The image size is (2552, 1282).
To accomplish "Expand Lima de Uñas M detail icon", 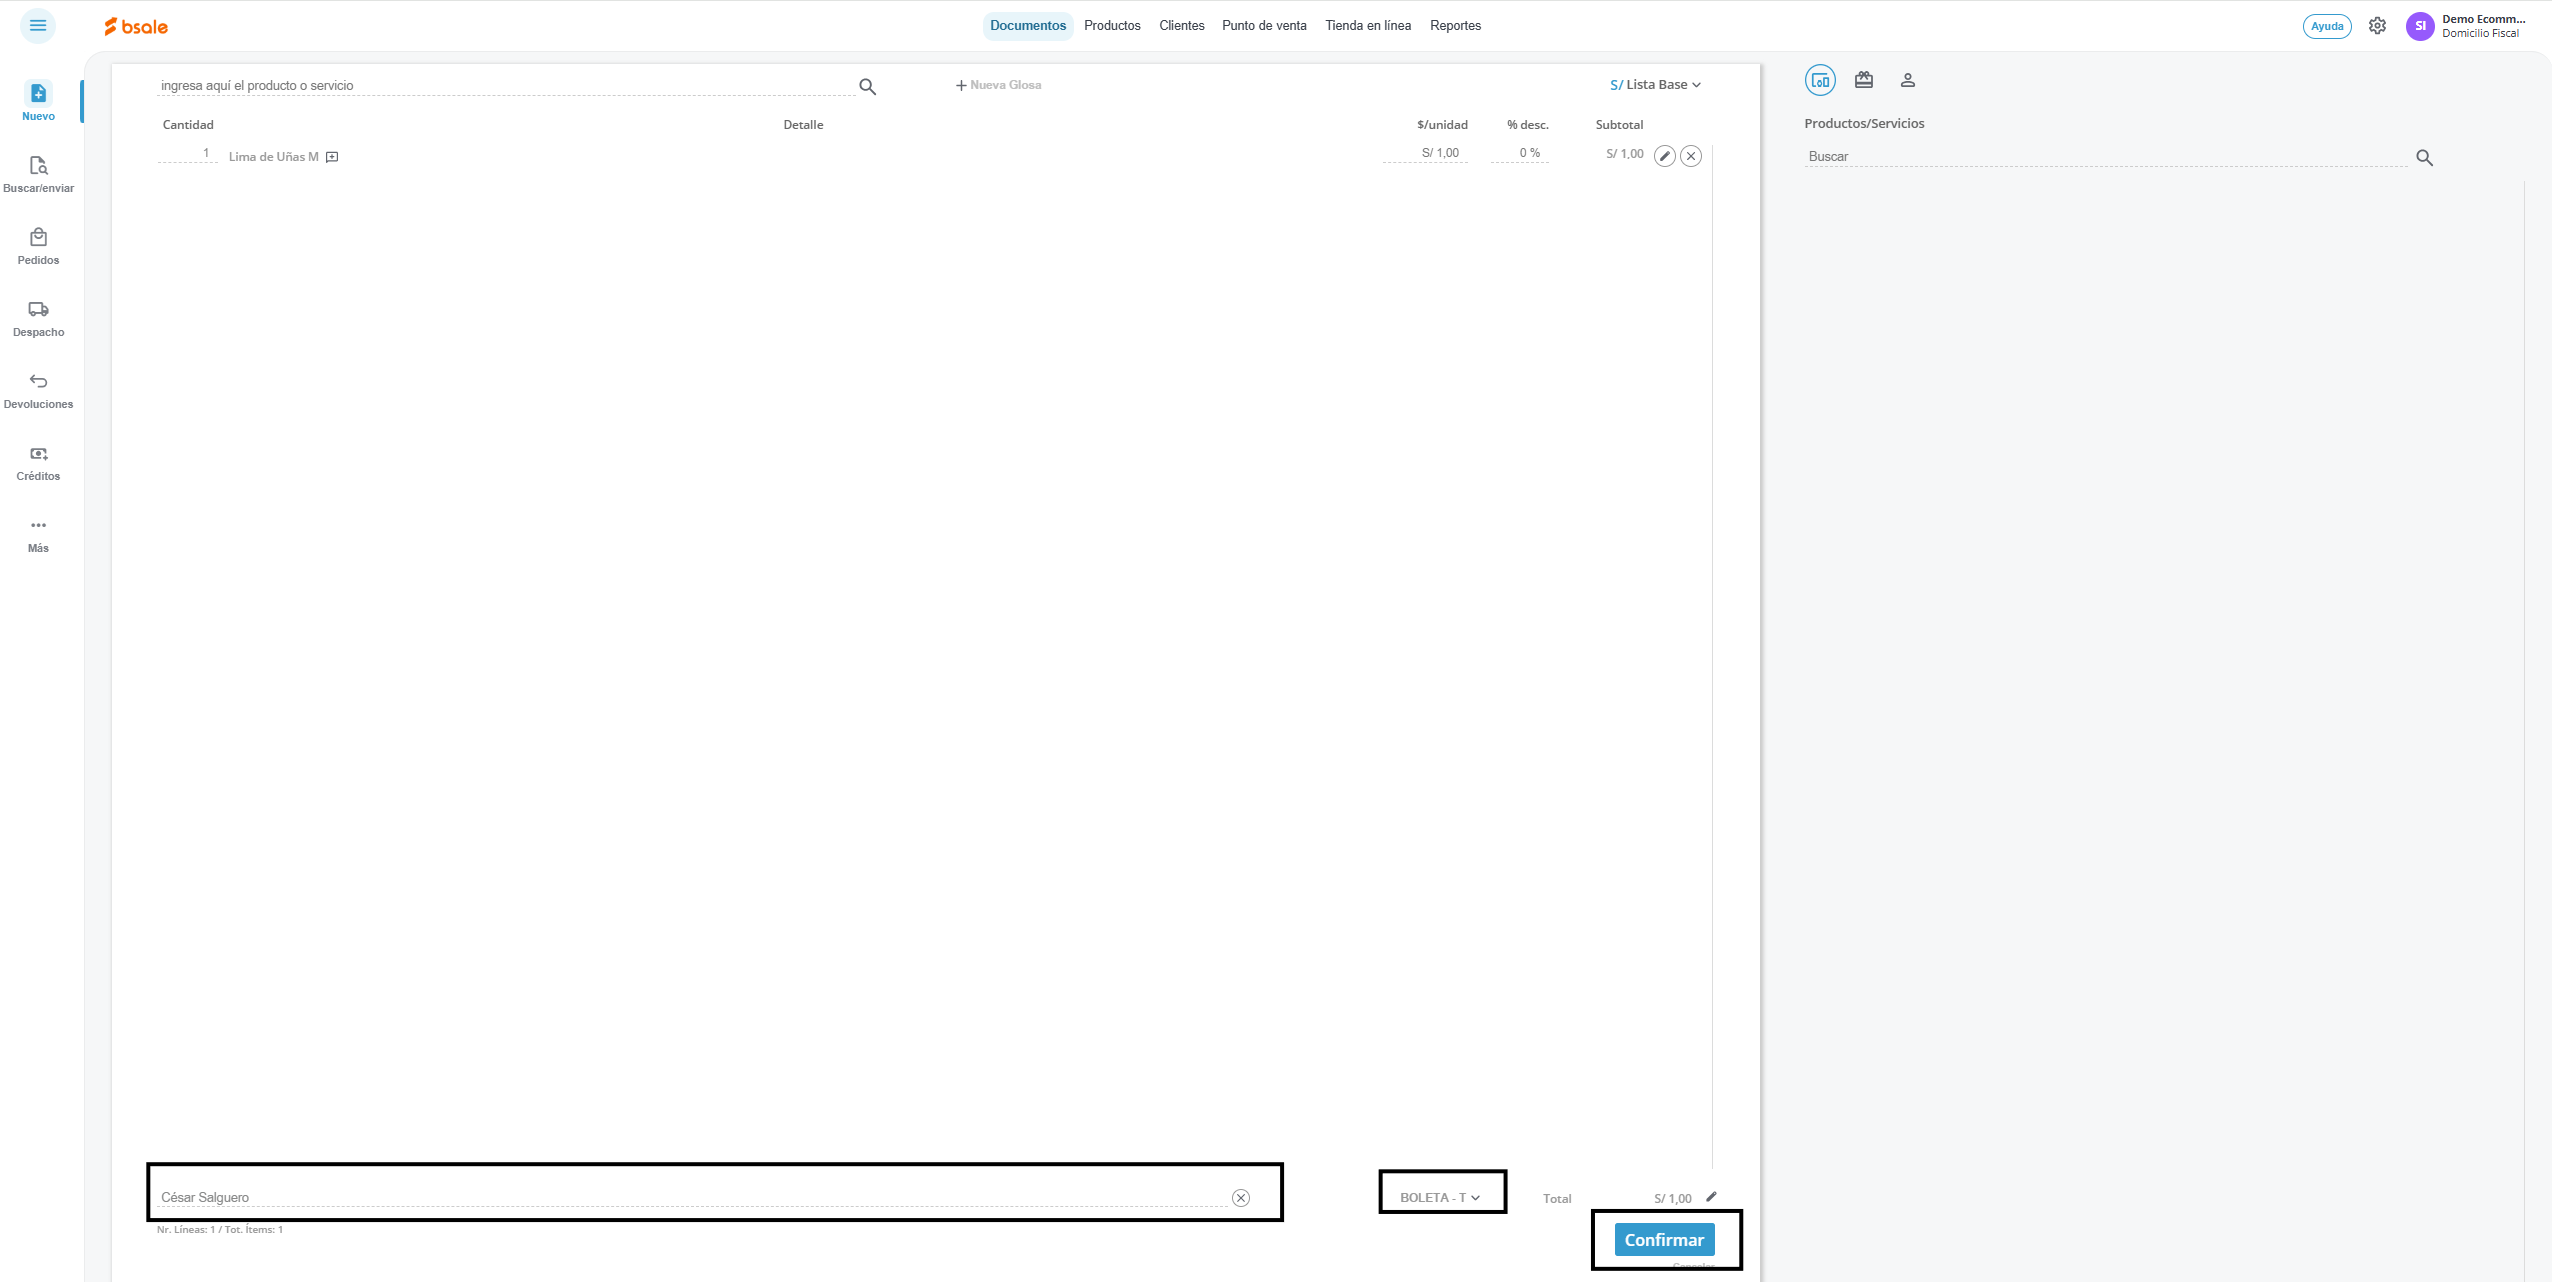I will point(332,157).
